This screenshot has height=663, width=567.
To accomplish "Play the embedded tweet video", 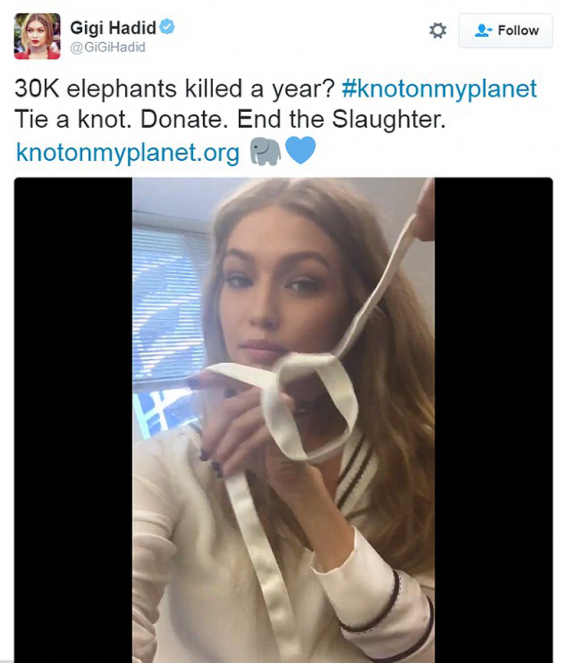I will tap(283, 420).
